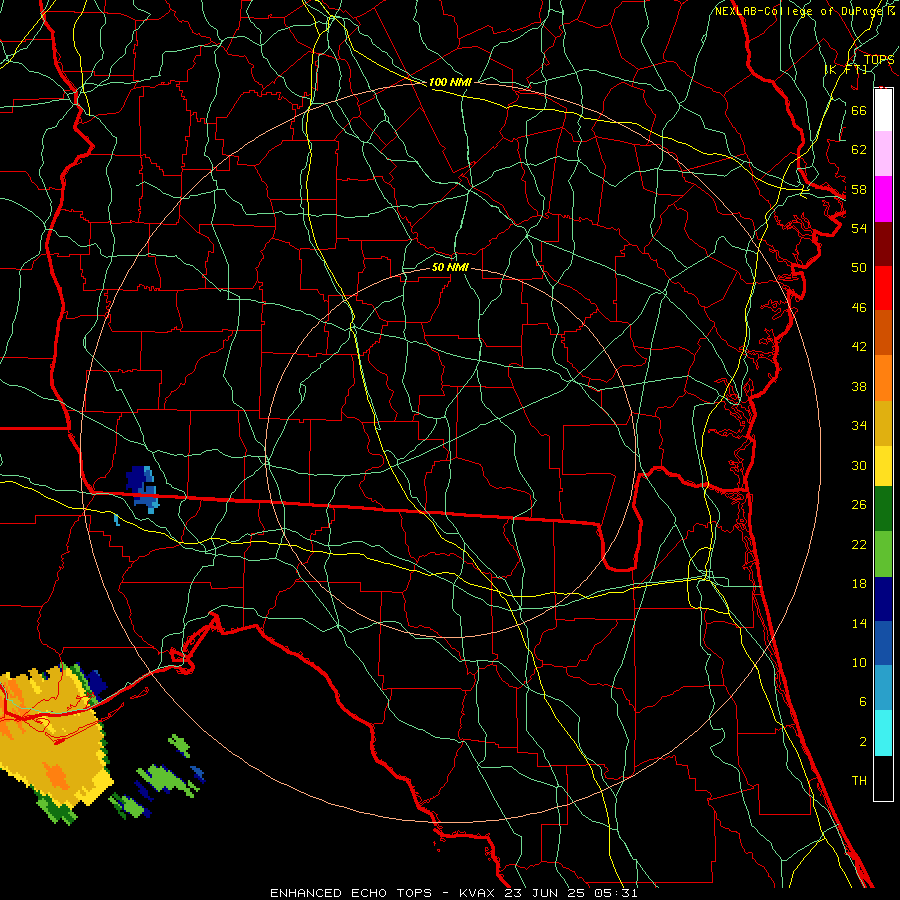Image resolution: width=900 pixels, height=900 pixels.
Task: Pick the cyan legend swatch
Action: point(883,733)
